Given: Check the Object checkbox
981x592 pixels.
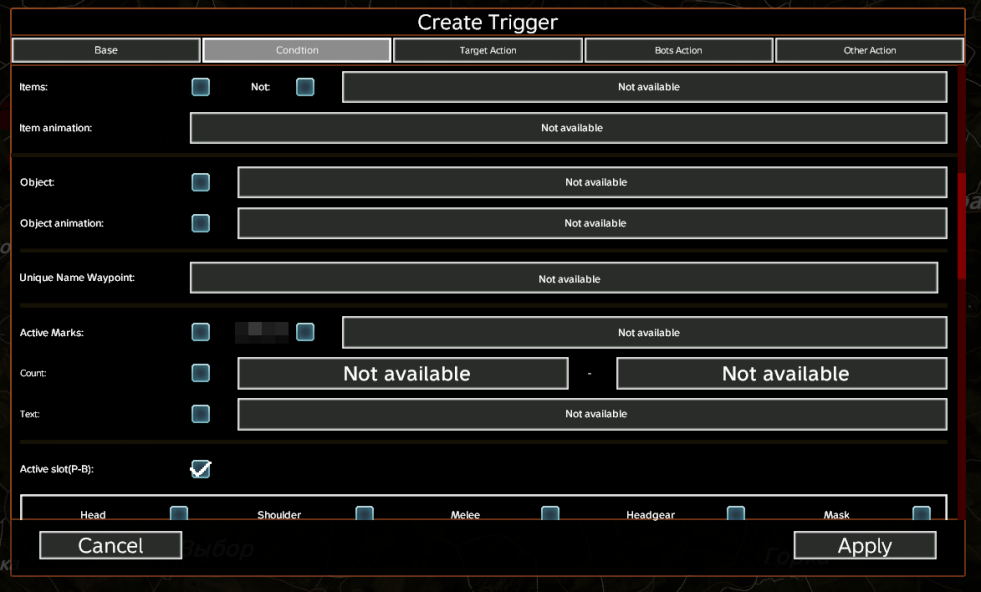Looking at the screenshot, I should tap(201, 182).
